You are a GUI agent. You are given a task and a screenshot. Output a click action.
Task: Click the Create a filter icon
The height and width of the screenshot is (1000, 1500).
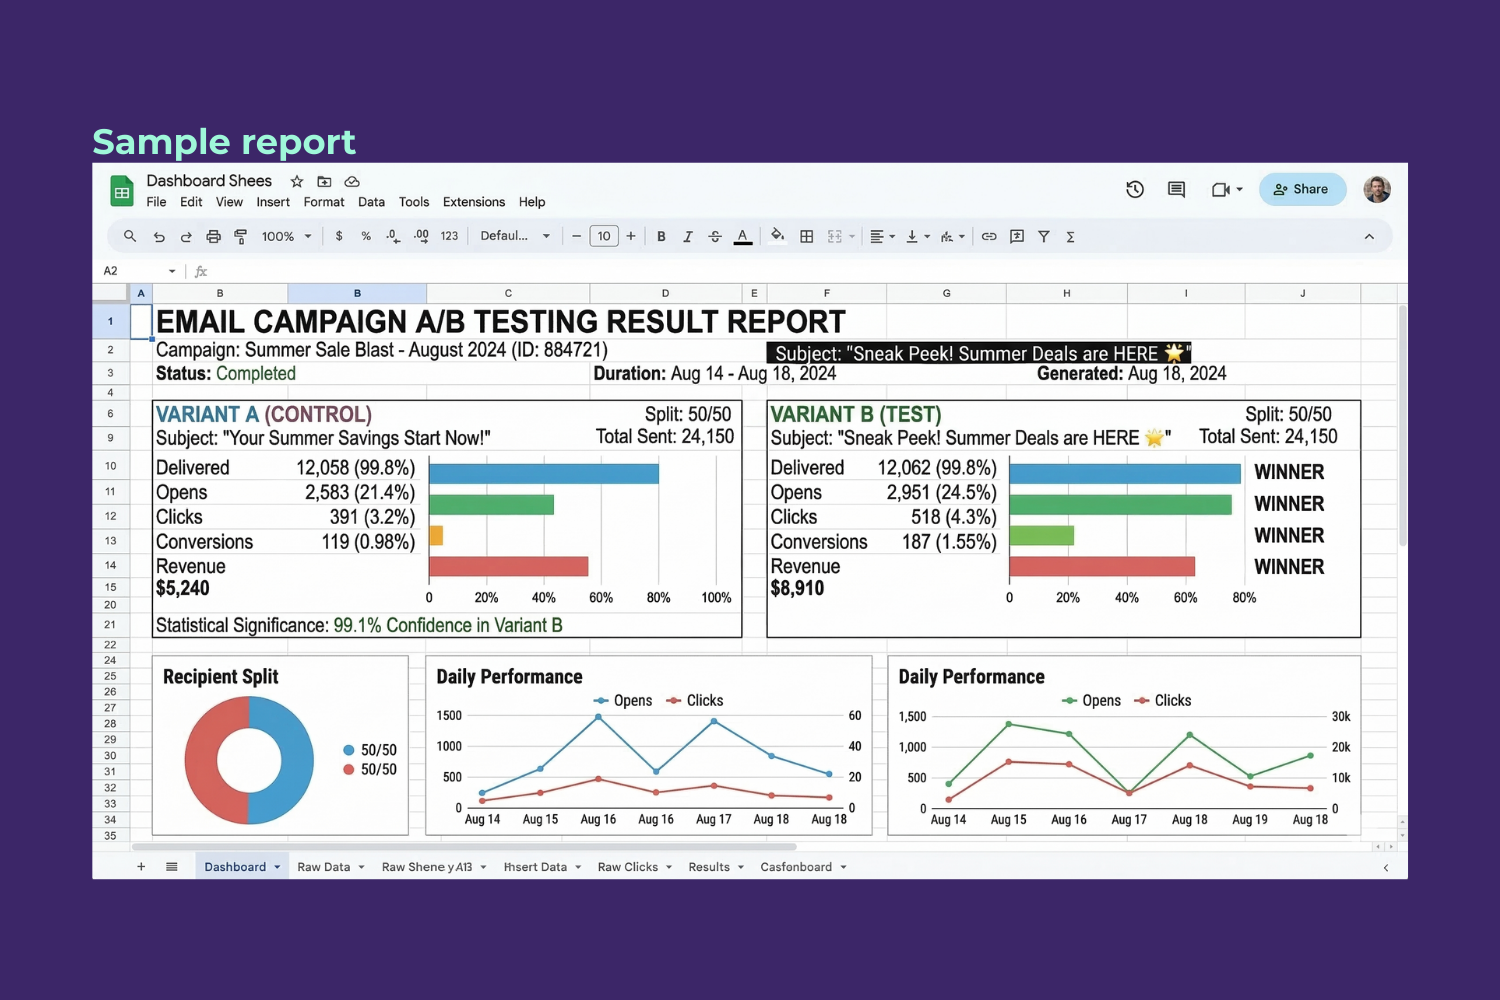pos(1044,236)
